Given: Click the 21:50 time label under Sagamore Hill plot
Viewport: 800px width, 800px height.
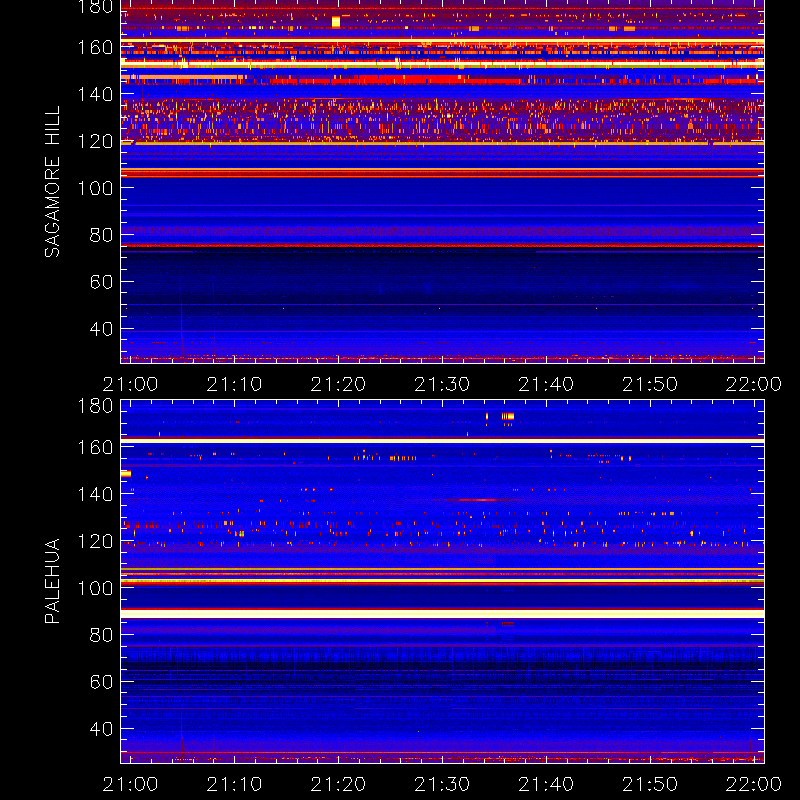Looking at the screenshot, I should click(x=649, y=384).
